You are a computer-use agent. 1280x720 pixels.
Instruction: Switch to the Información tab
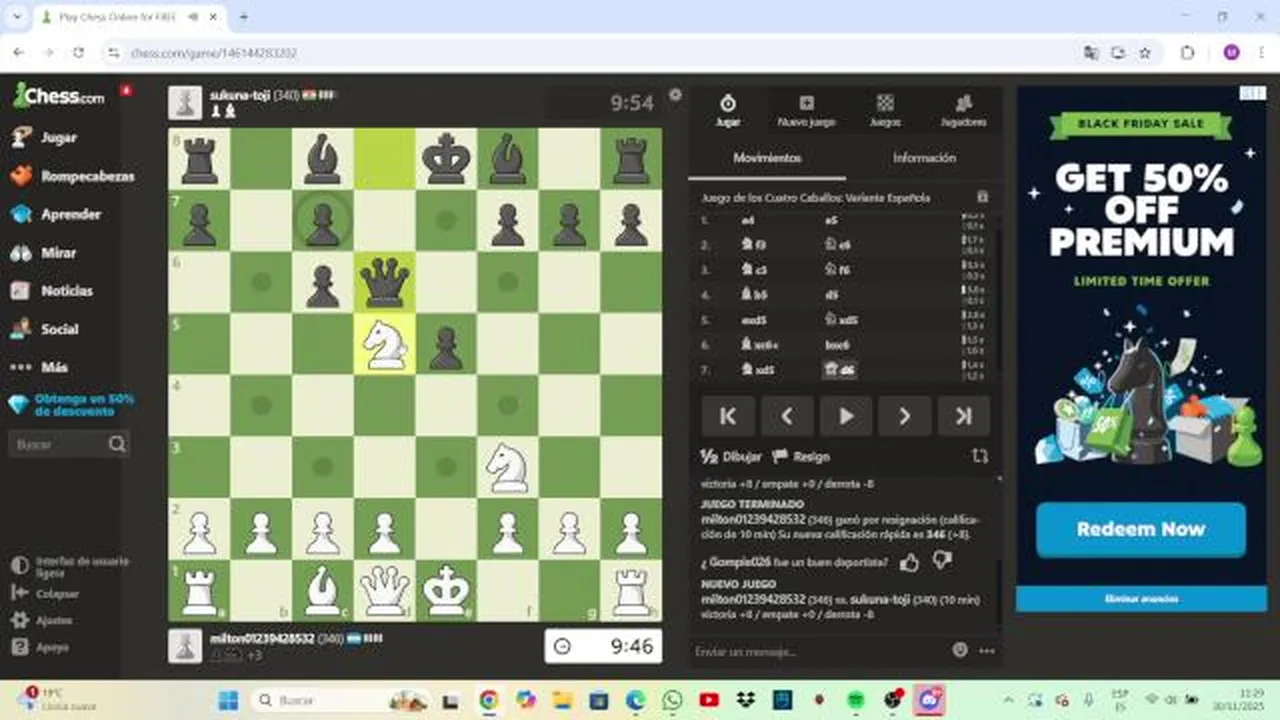[924, 158]
